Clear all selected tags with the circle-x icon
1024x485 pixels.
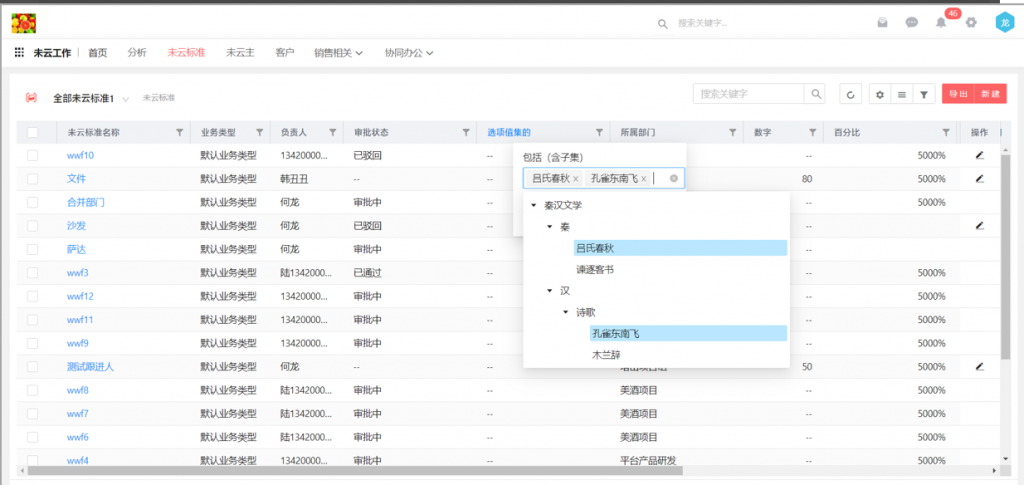[674, 179]
